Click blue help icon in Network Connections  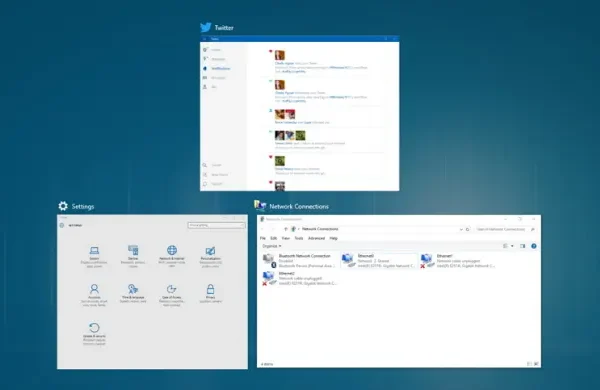click(x=534, y=246)
